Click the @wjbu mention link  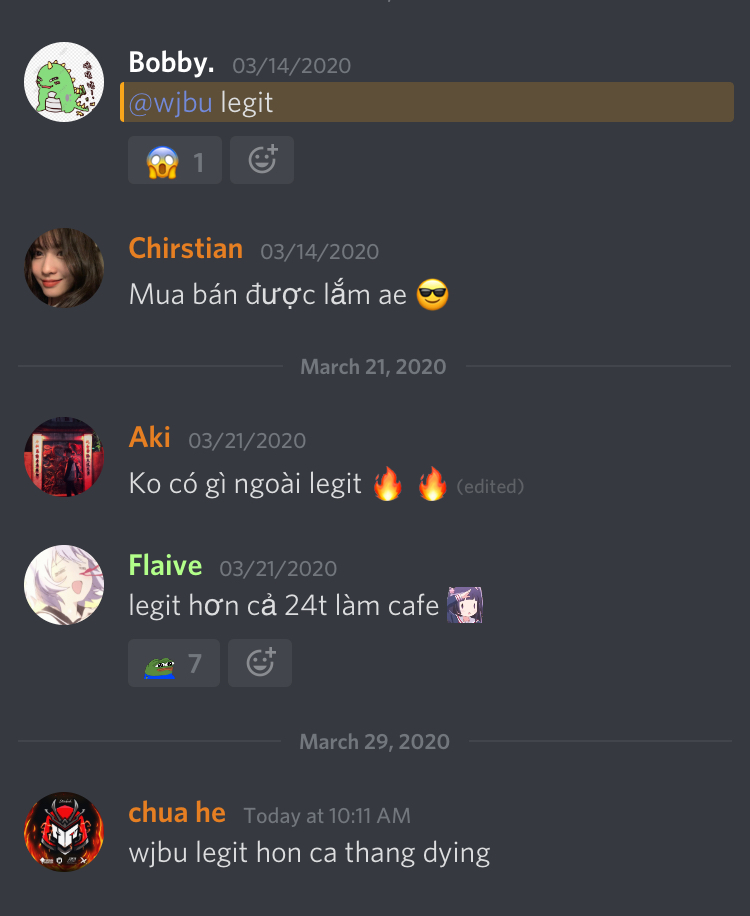tap(171, 103)
